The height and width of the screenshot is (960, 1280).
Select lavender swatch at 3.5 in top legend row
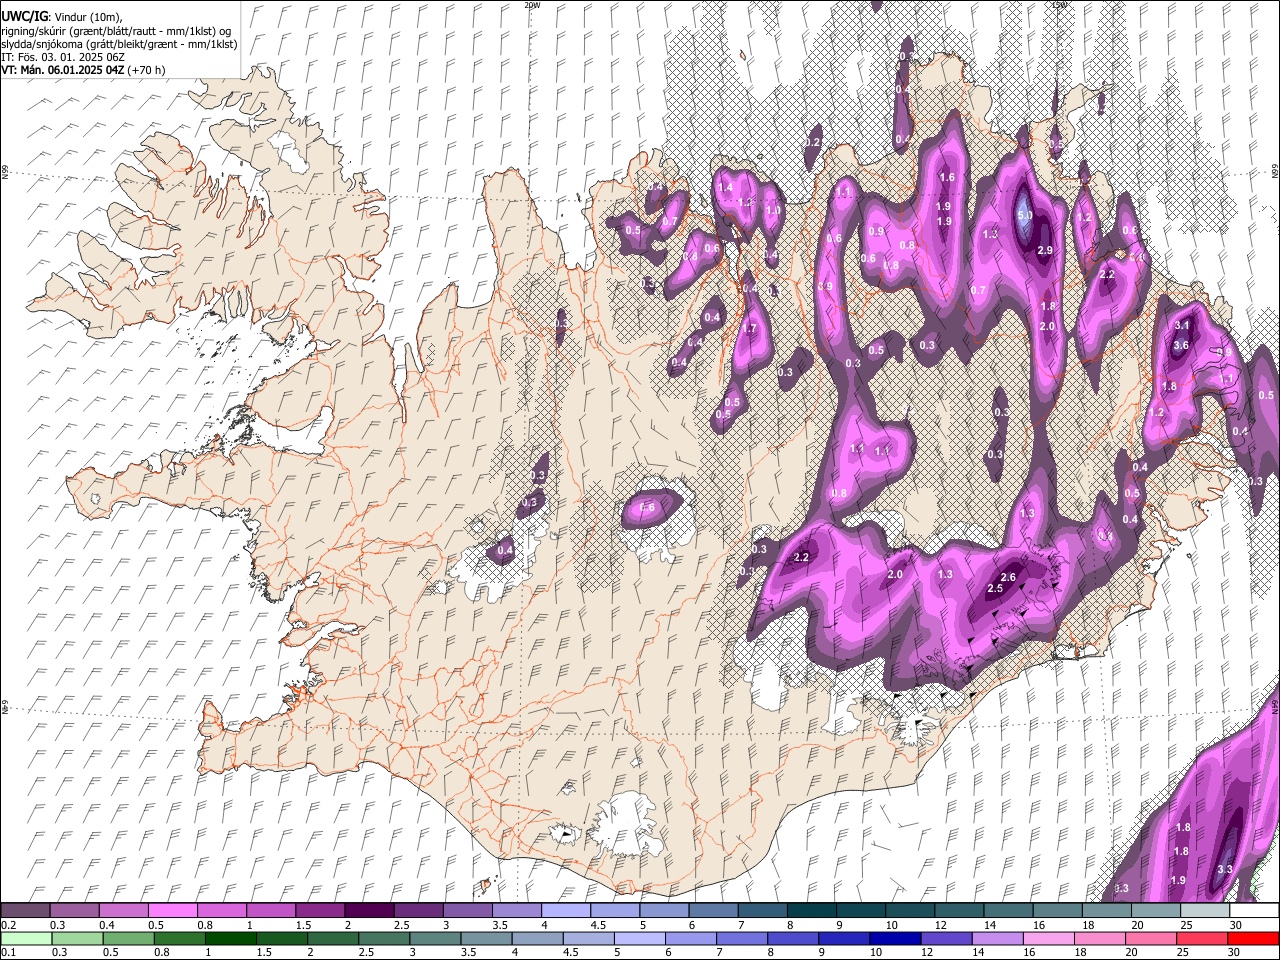(x=517, y=911)
